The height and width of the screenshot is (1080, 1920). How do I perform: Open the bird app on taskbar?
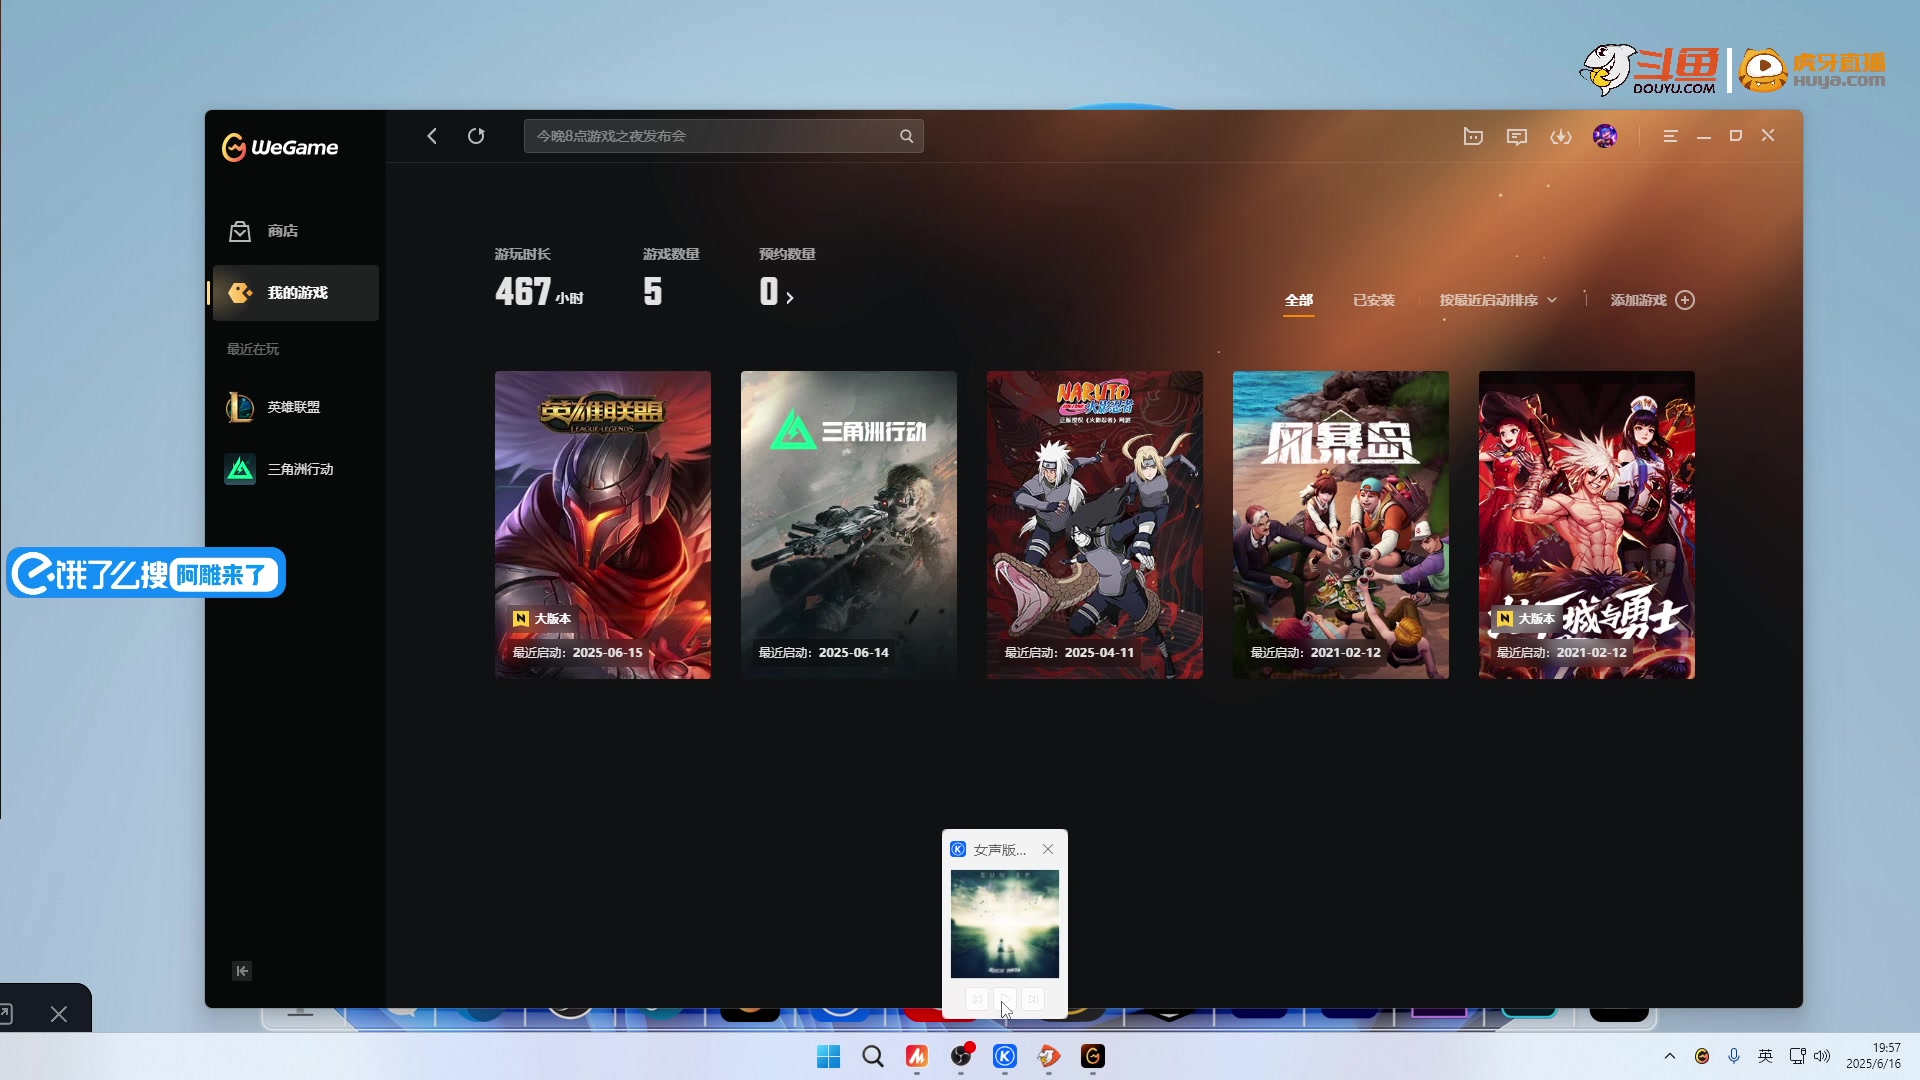click(1049, 1057)
